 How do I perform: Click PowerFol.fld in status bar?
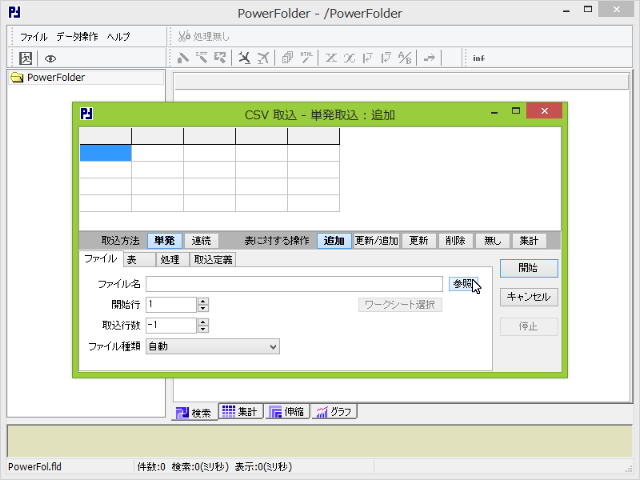coord(35,467)
